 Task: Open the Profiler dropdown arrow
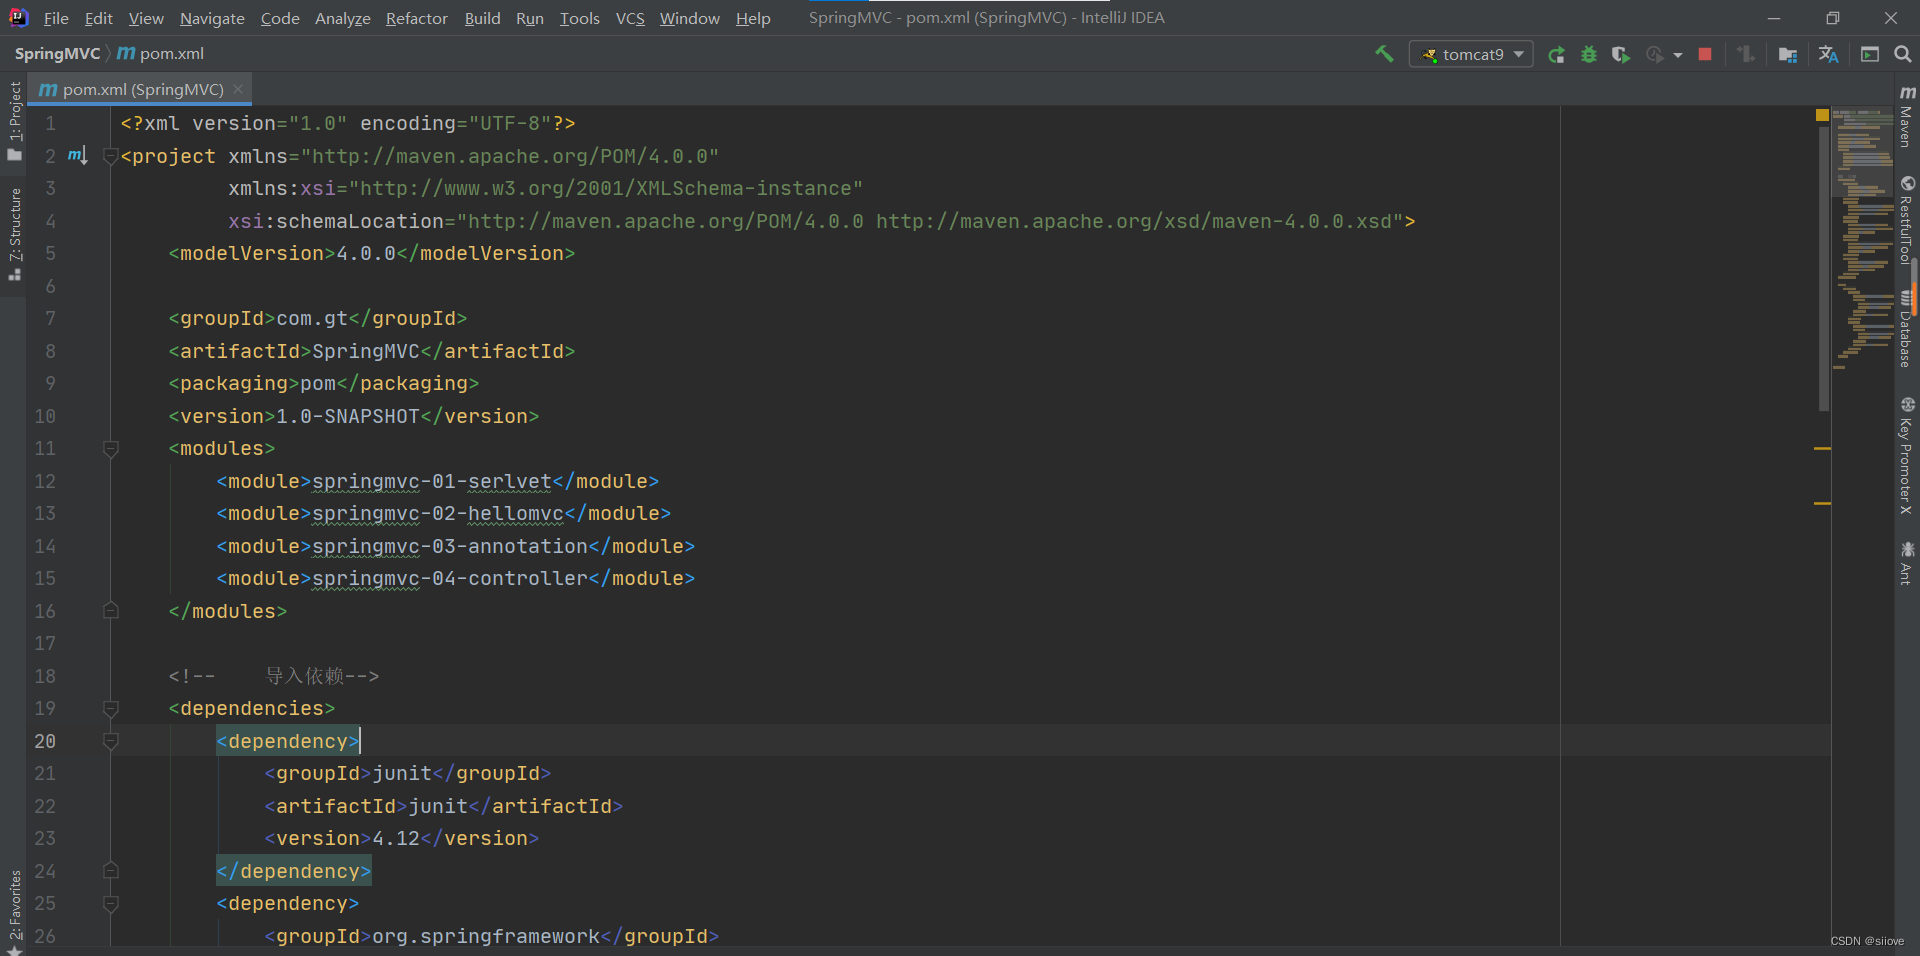pos(1675,53)
